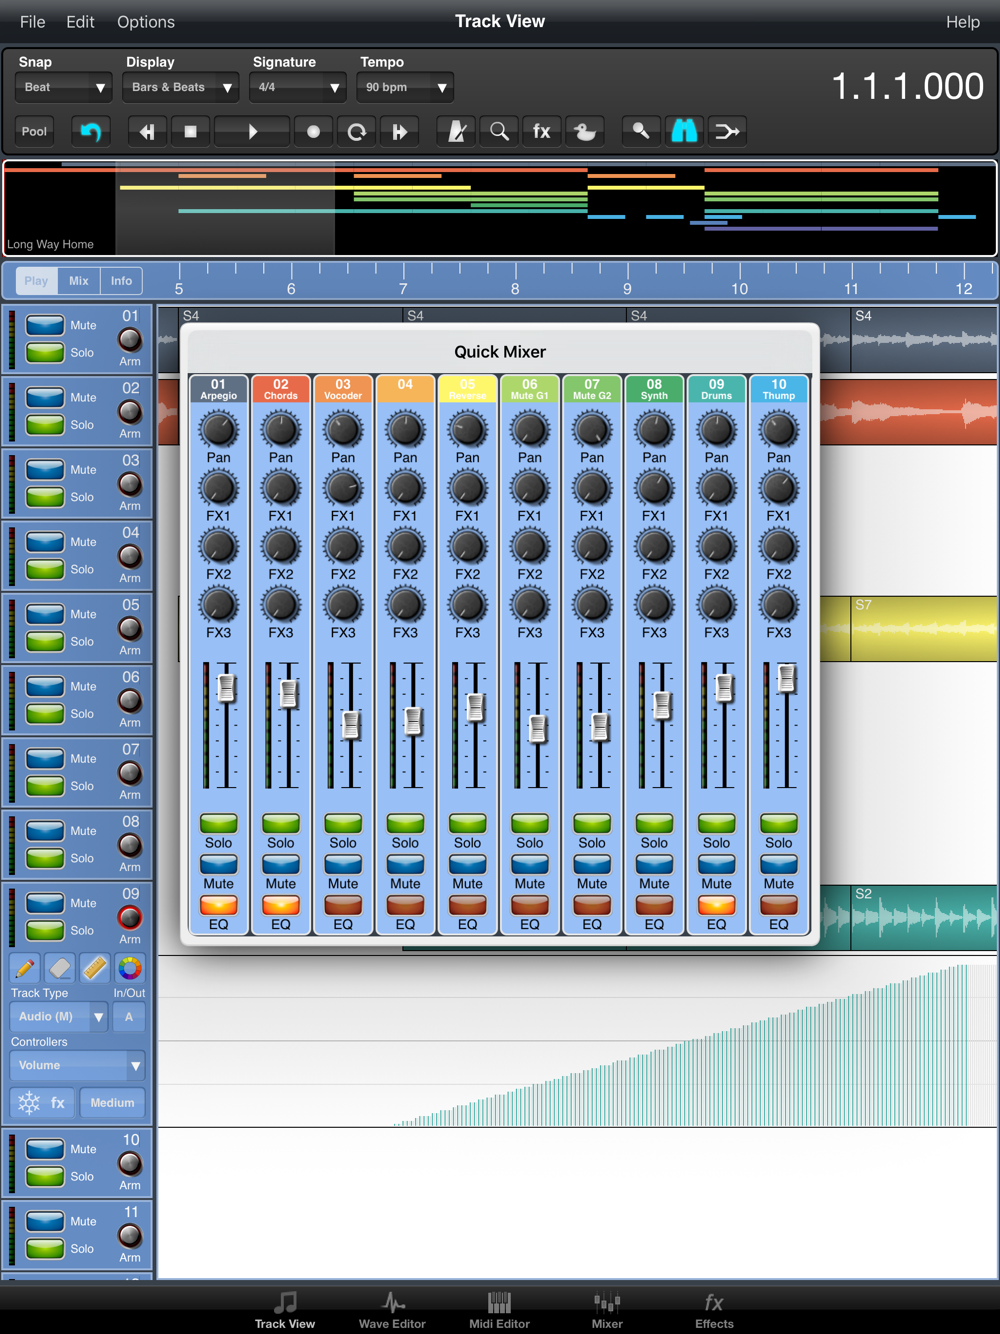
Task: Disarm track 09 red Arm button
Action: (x=130, y=917)
